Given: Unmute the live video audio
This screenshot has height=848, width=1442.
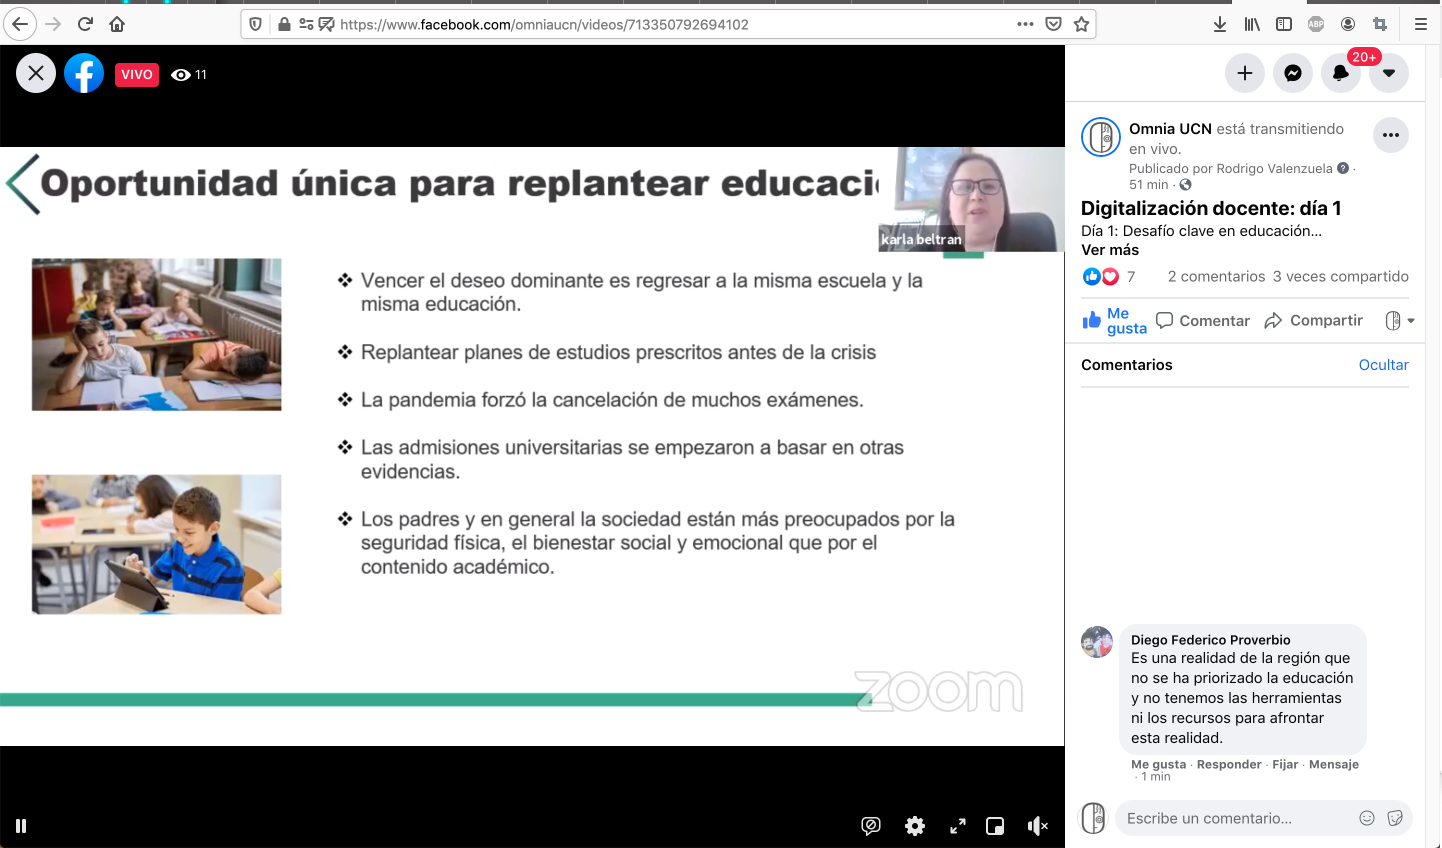Looking at the screenshot, I should (x=1037, y=826).
